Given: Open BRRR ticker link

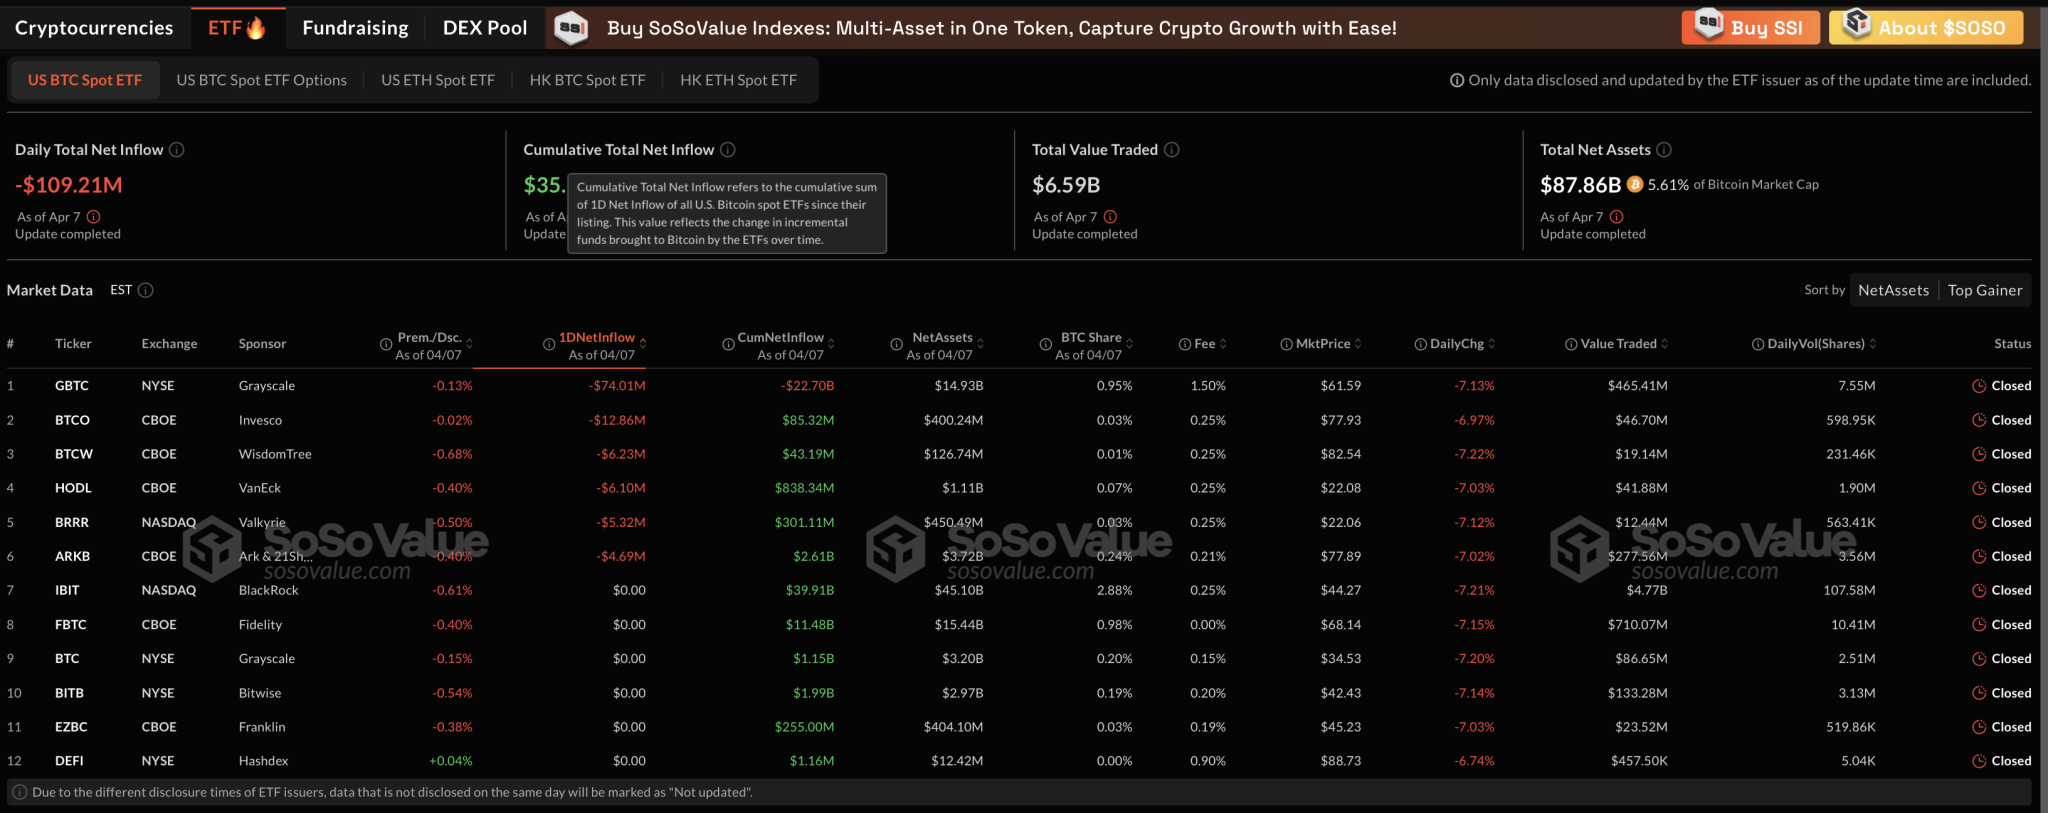Looking at the screenshot, I should coord(72,523).
